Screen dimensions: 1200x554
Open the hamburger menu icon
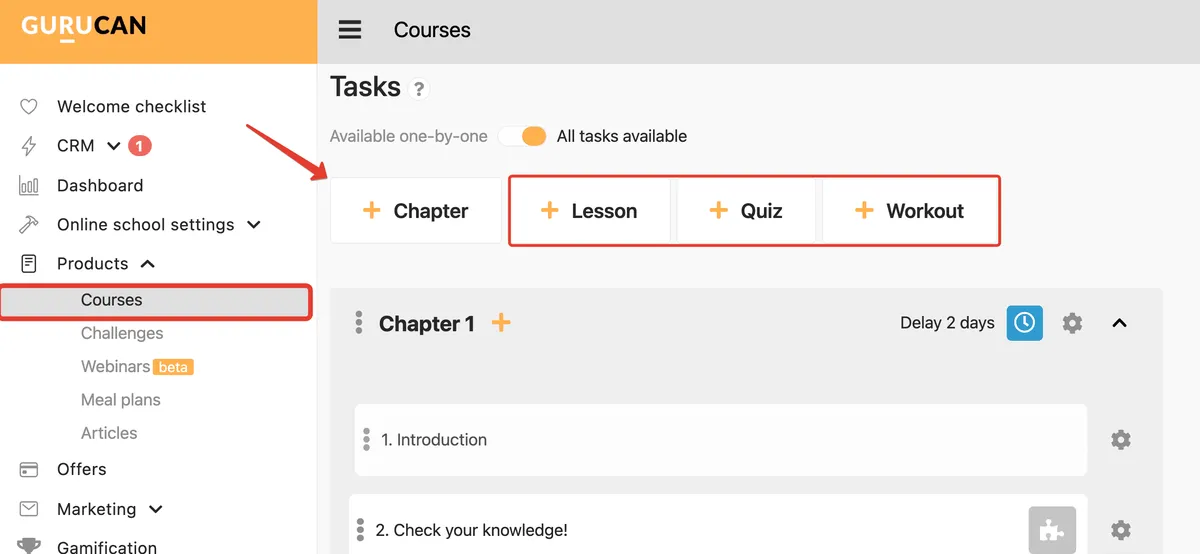pyautogui.click(x=350, y=30)
